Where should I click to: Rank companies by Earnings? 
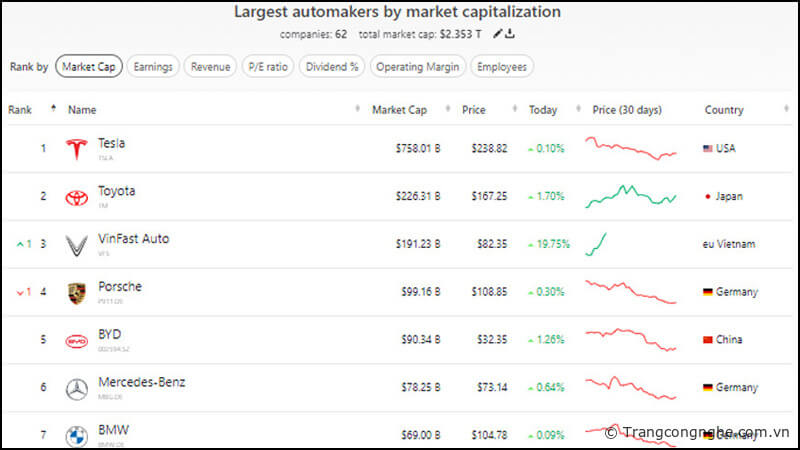point(153,67)
